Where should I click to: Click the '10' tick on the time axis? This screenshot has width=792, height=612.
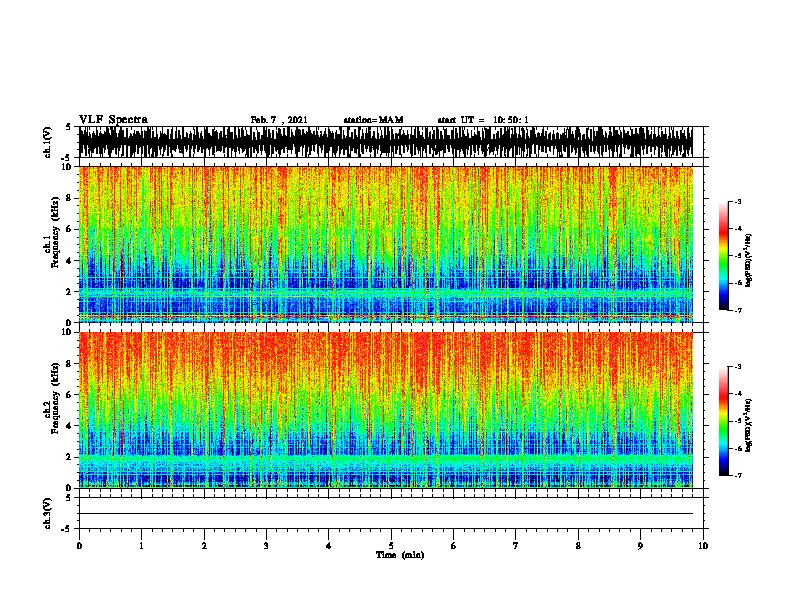[703, 546]
